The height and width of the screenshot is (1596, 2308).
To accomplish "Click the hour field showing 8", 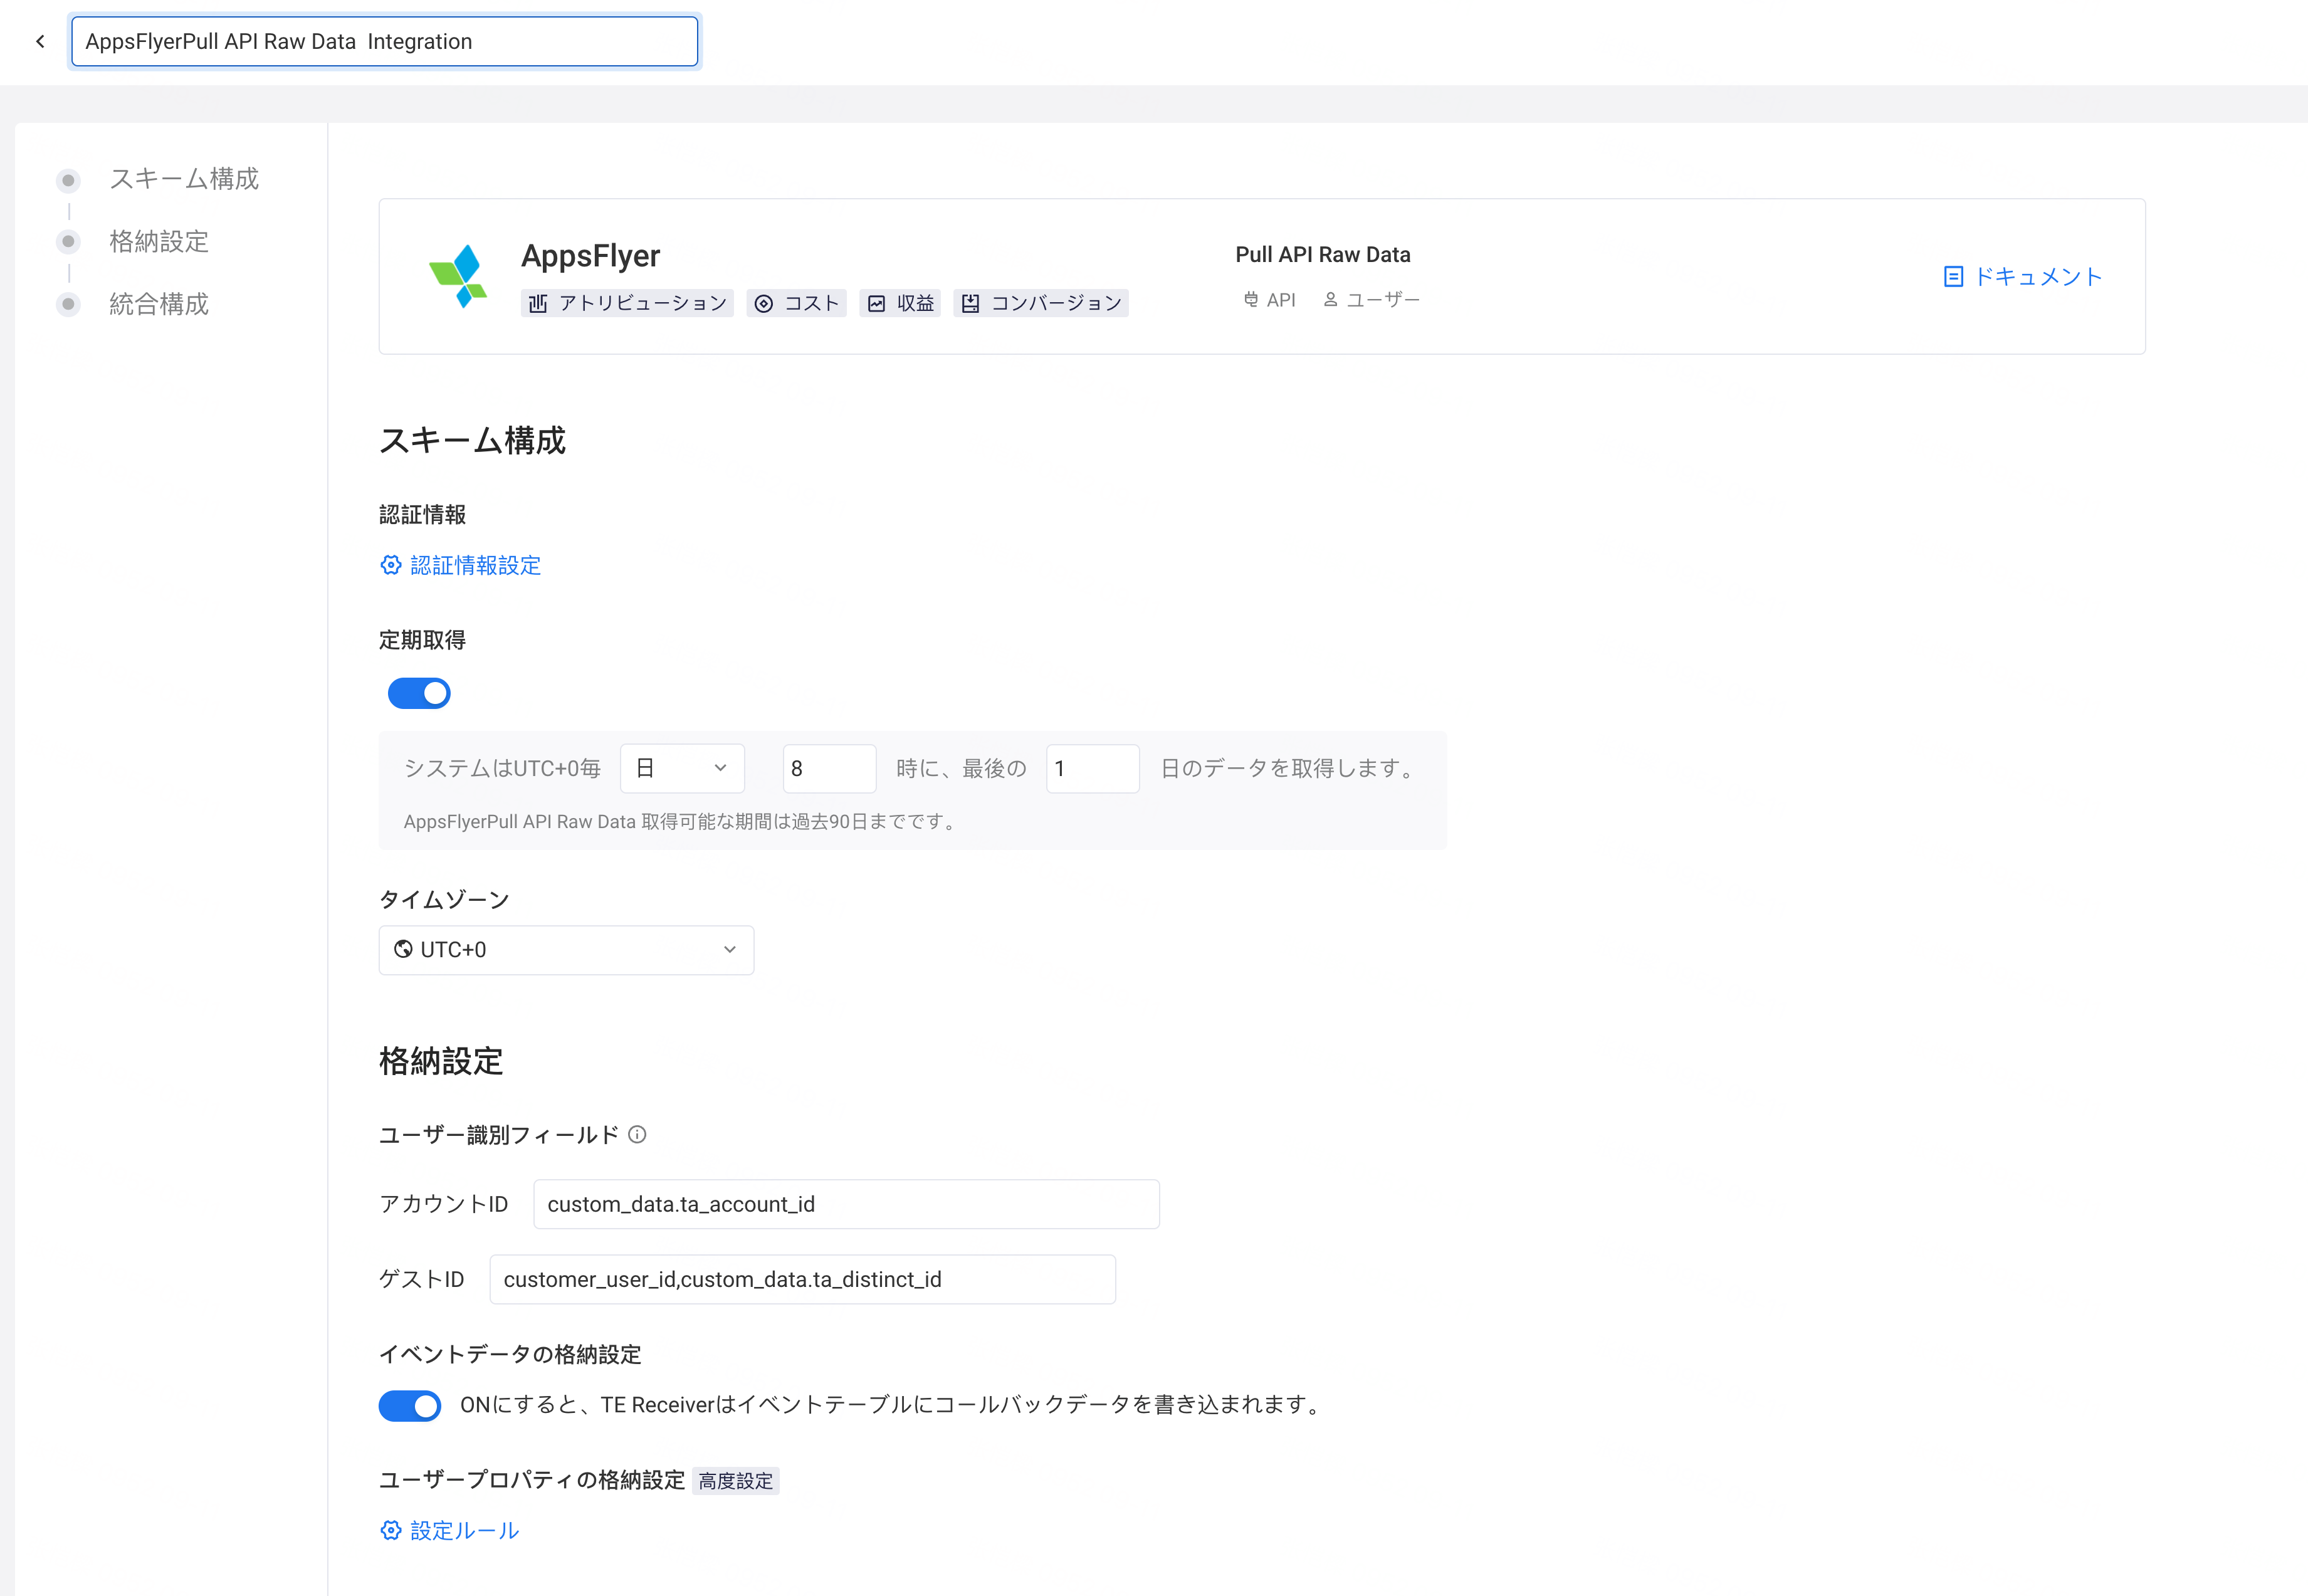I will [829, 768].
